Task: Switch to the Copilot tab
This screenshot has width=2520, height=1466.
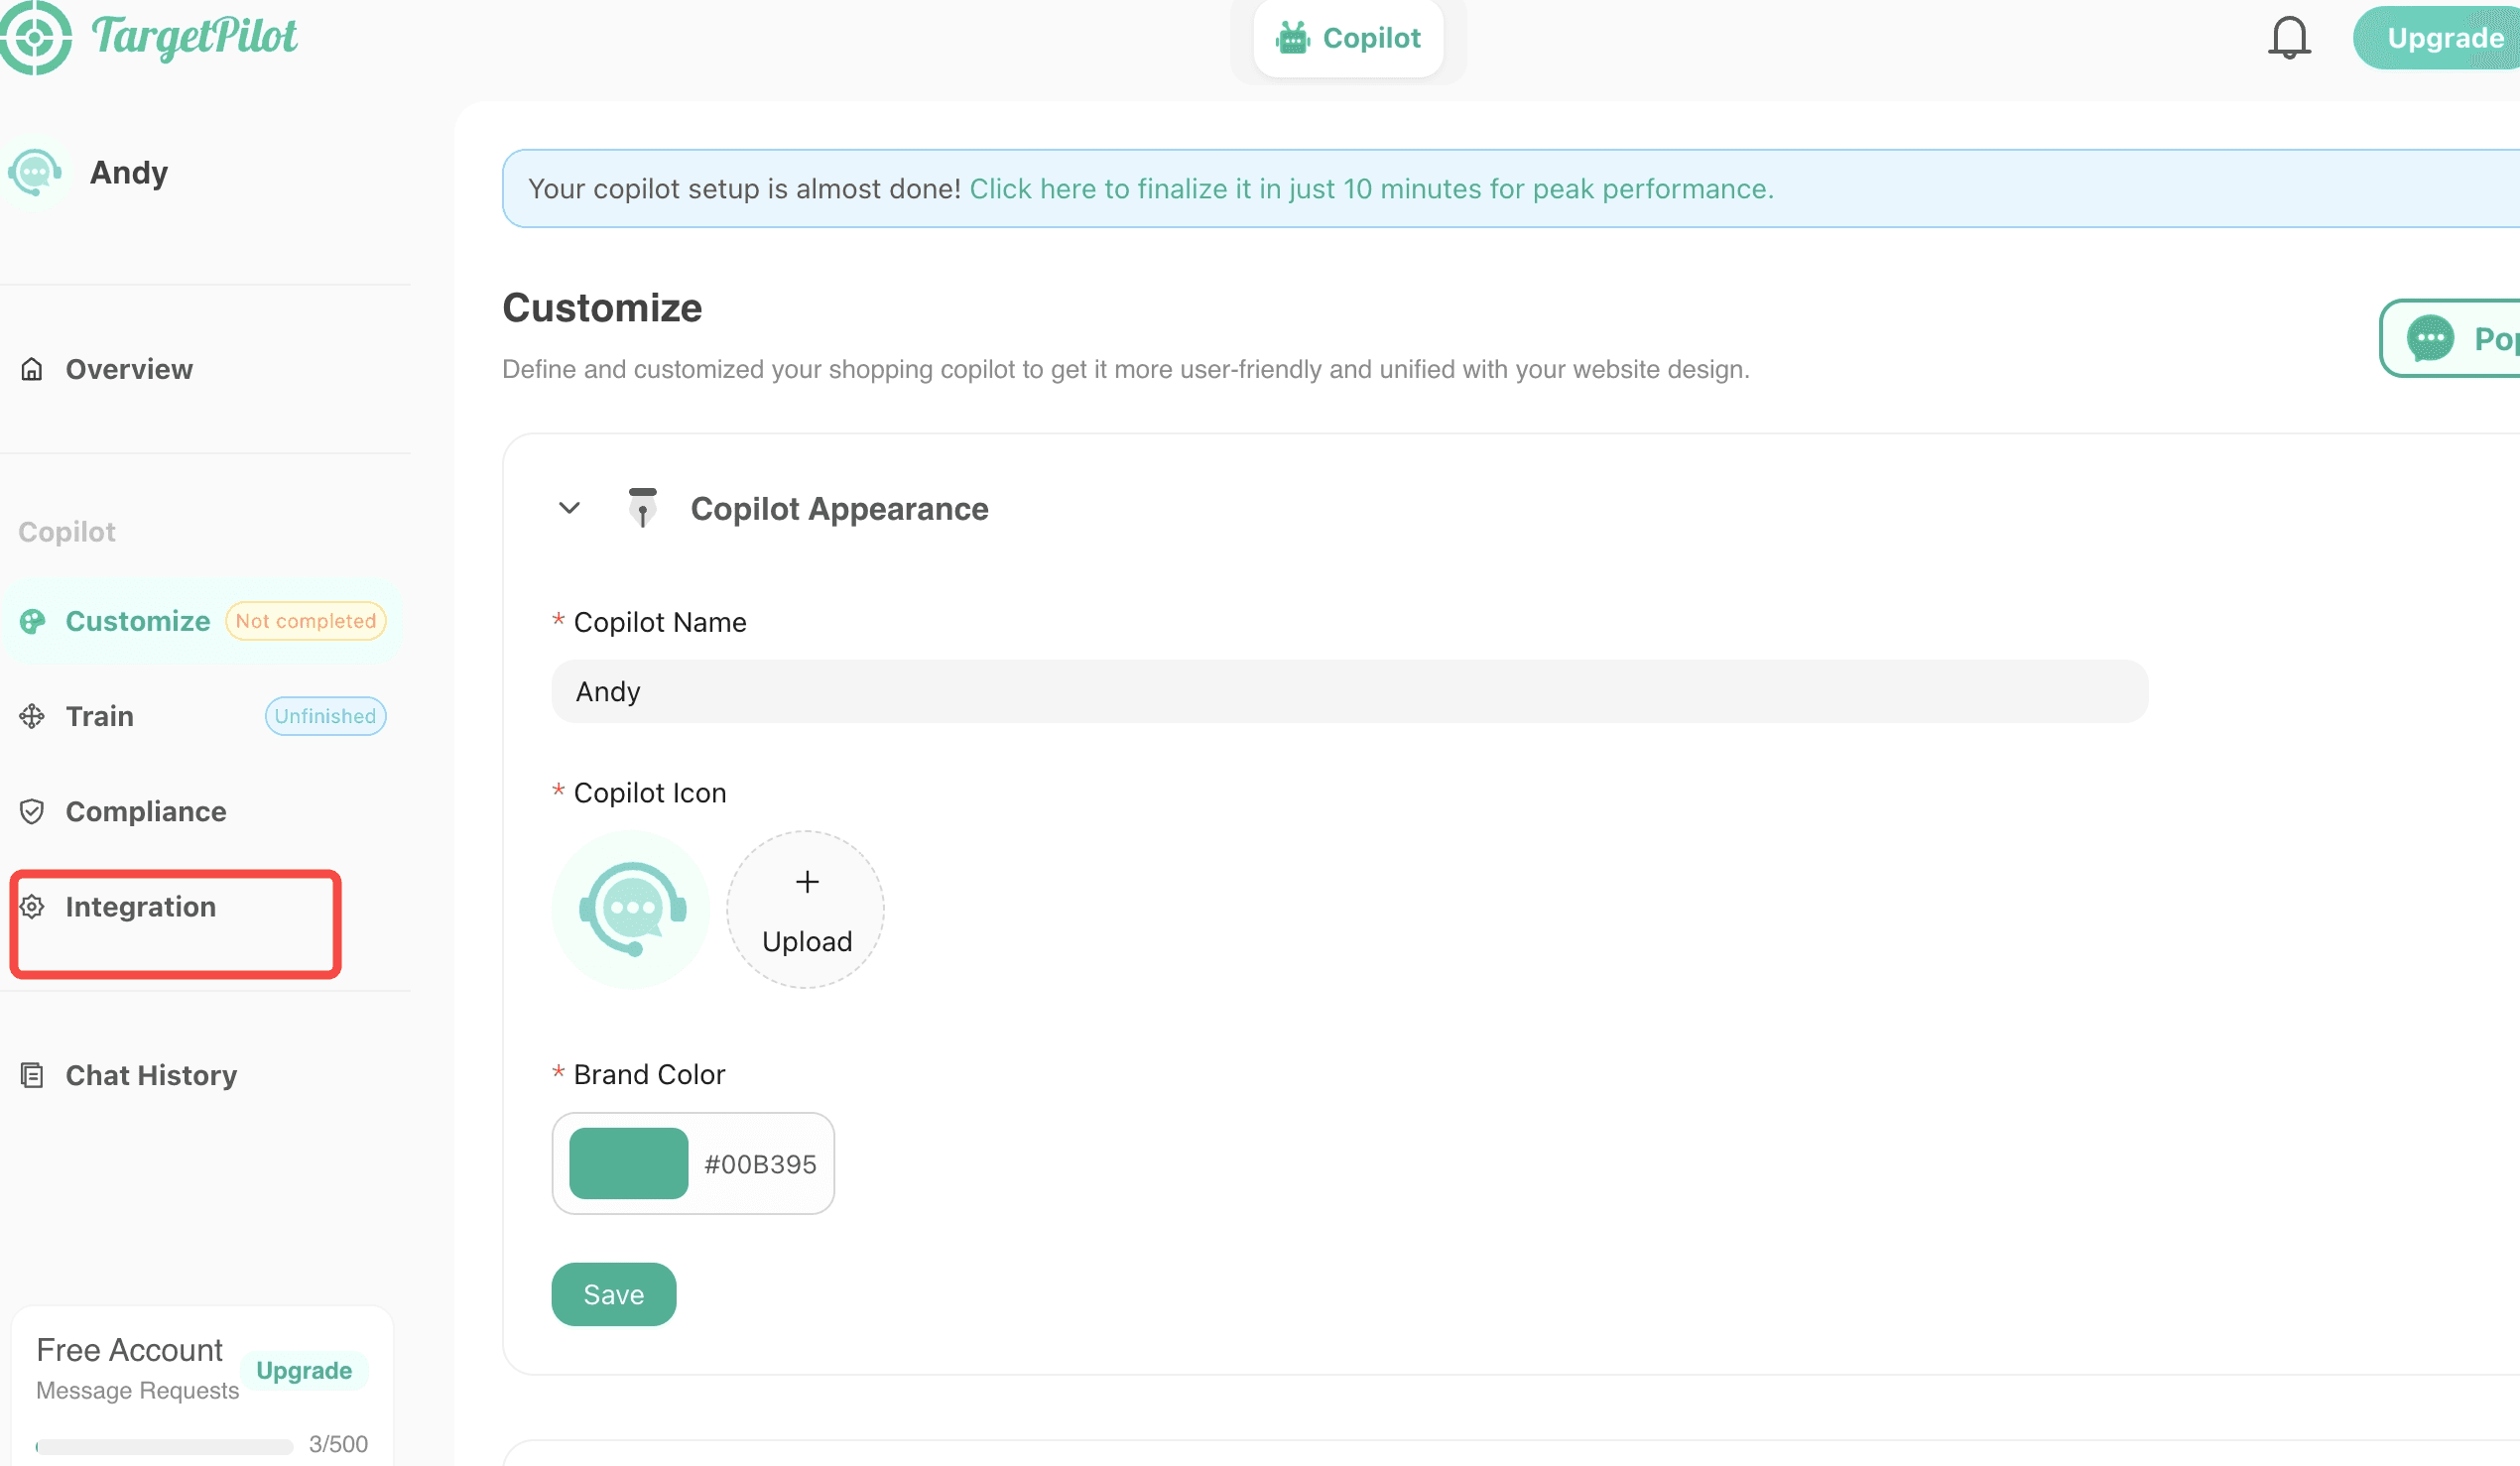Action: (x=1347, y=38)
